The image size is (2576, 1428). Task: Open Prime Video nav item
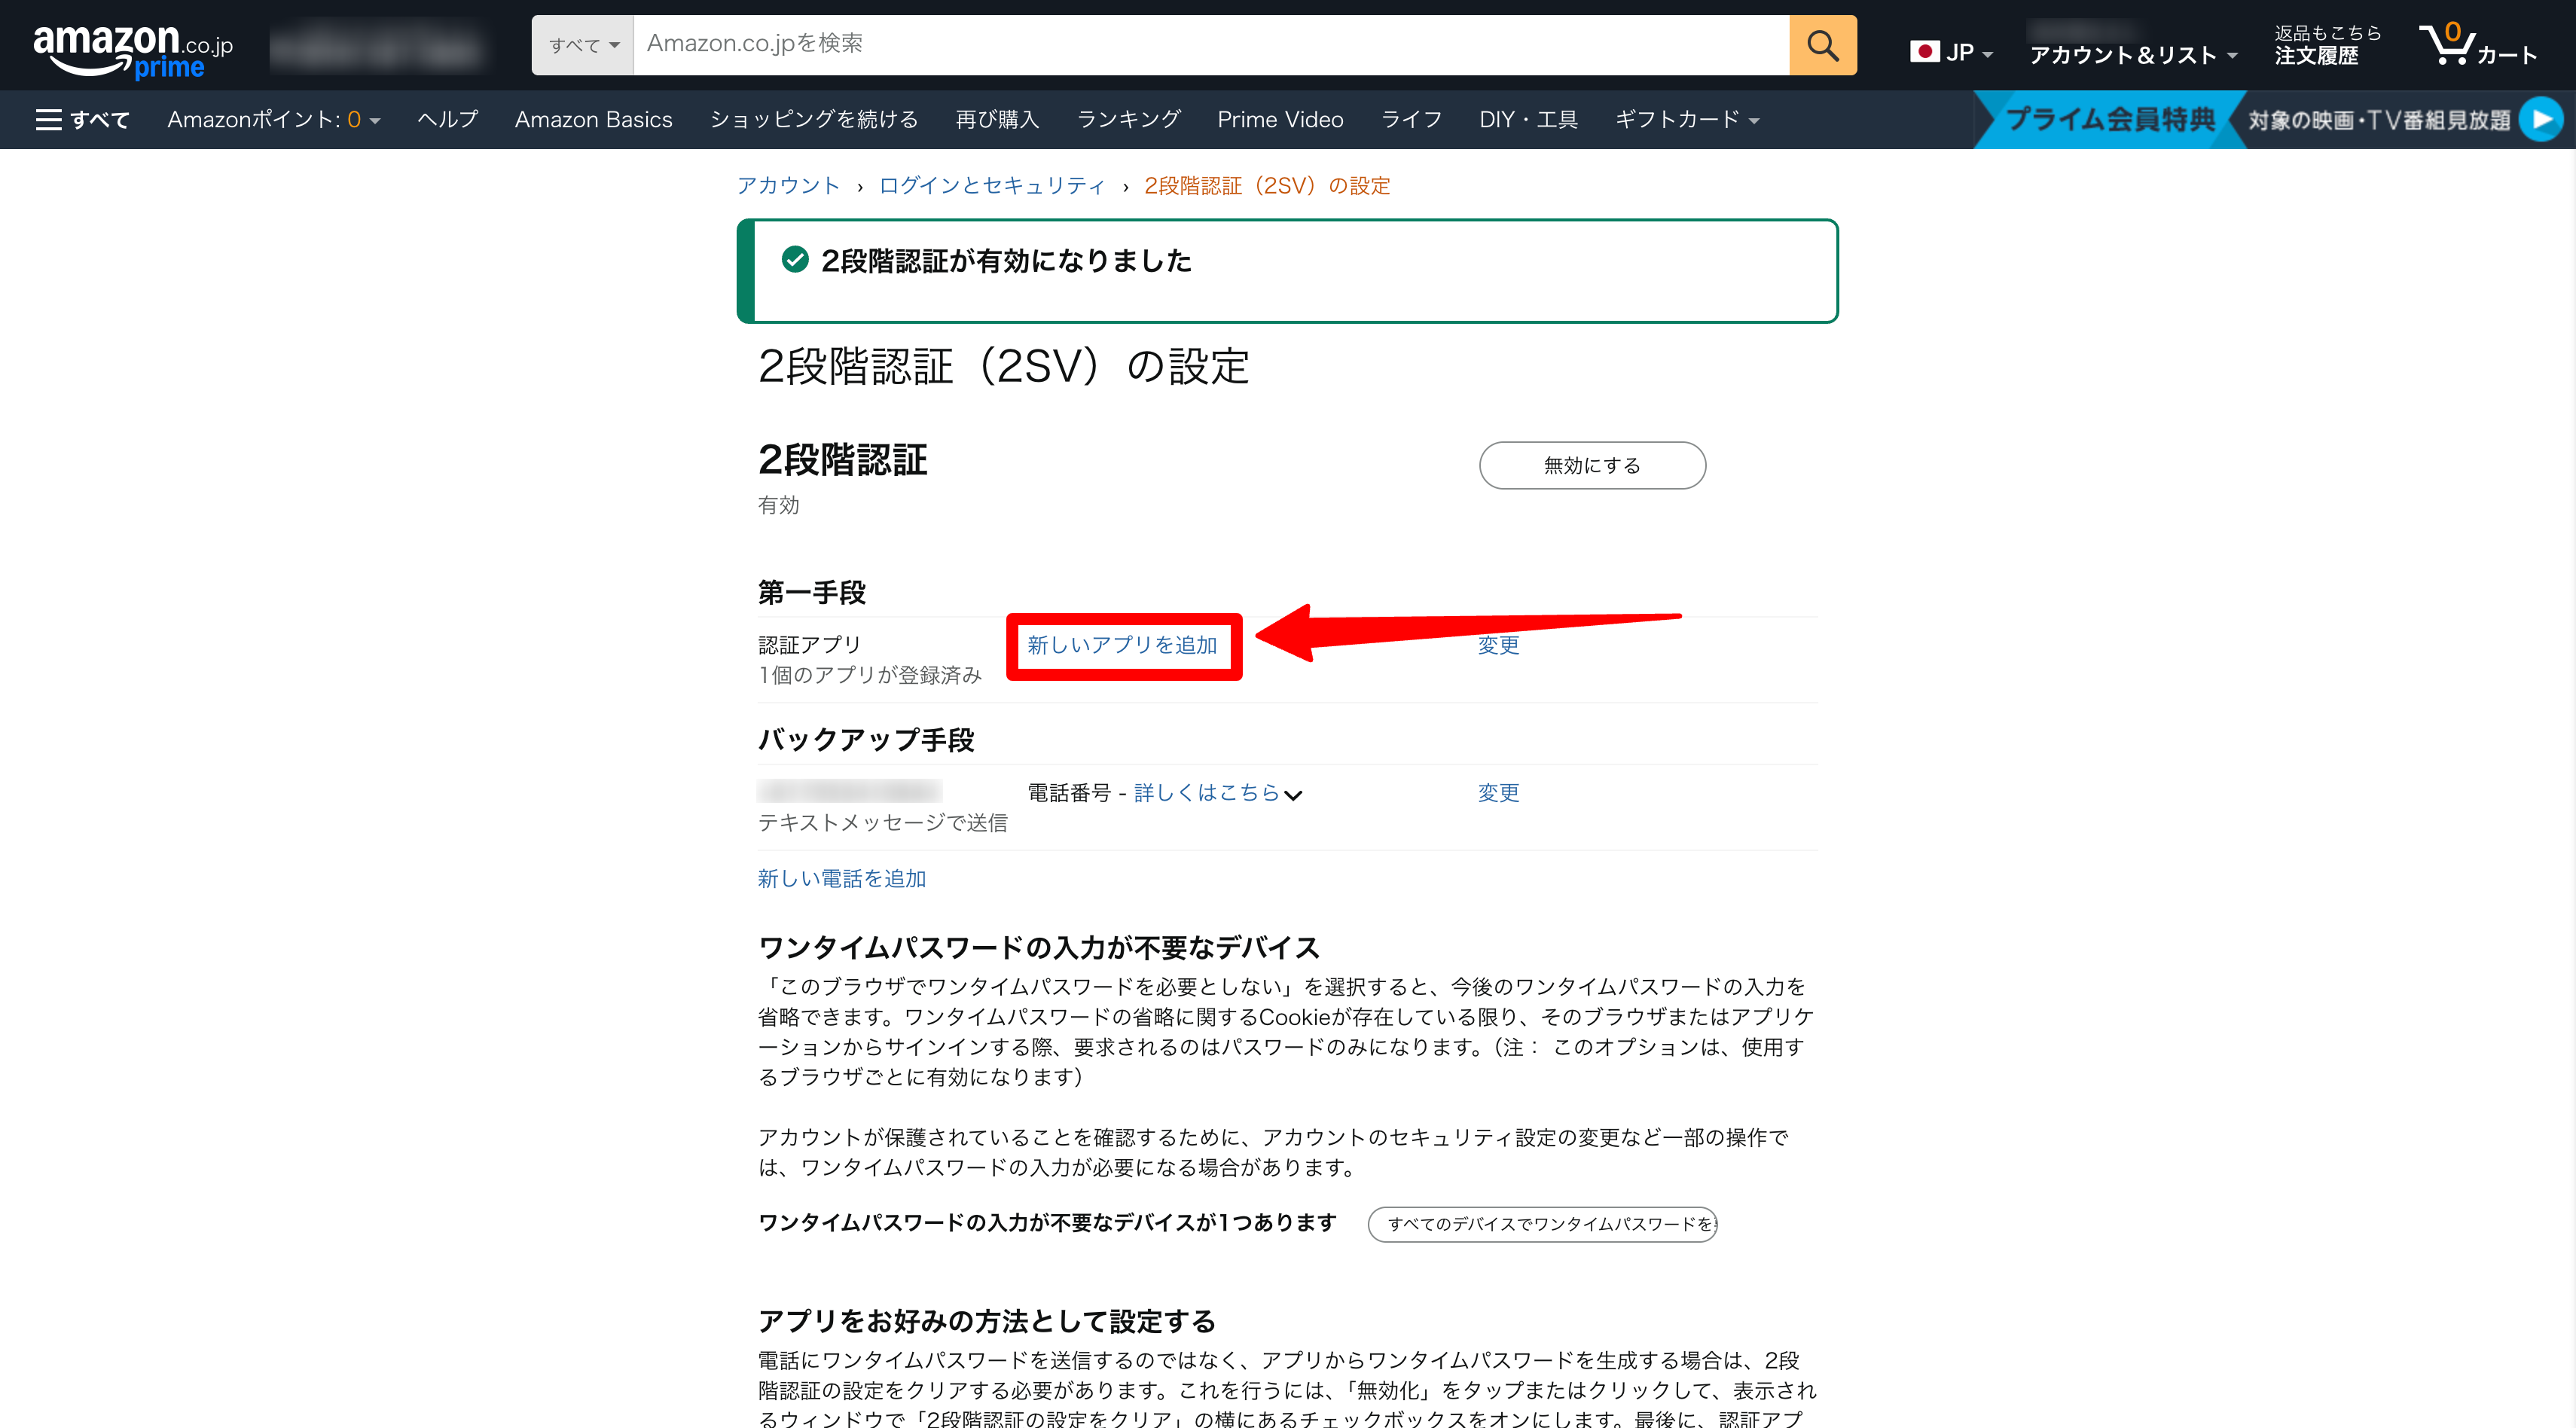[1280, 120]
